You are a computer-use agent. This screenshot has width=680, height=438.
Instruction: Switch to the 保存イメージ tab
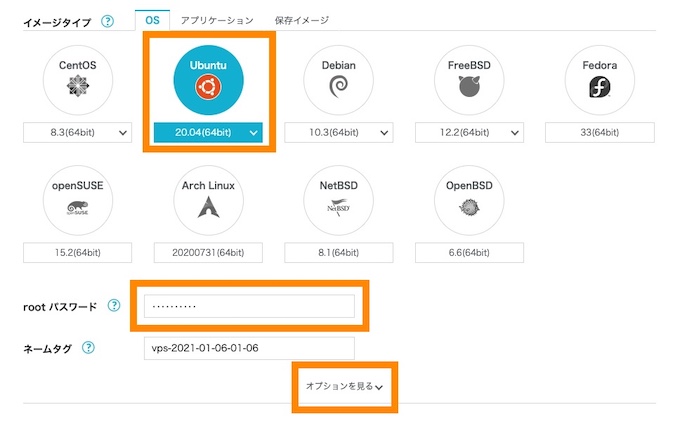(302, 20)
